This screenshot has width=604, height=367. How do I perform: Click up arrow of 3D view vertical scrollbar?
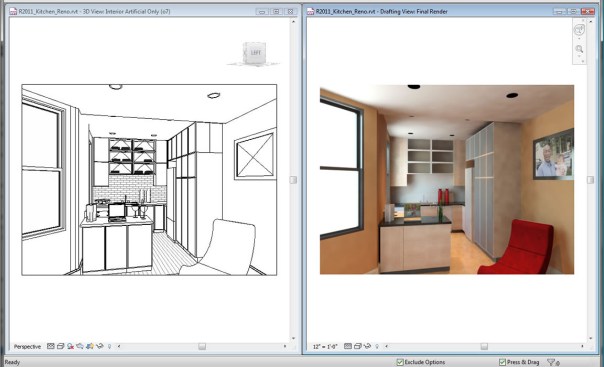(293, 22)
